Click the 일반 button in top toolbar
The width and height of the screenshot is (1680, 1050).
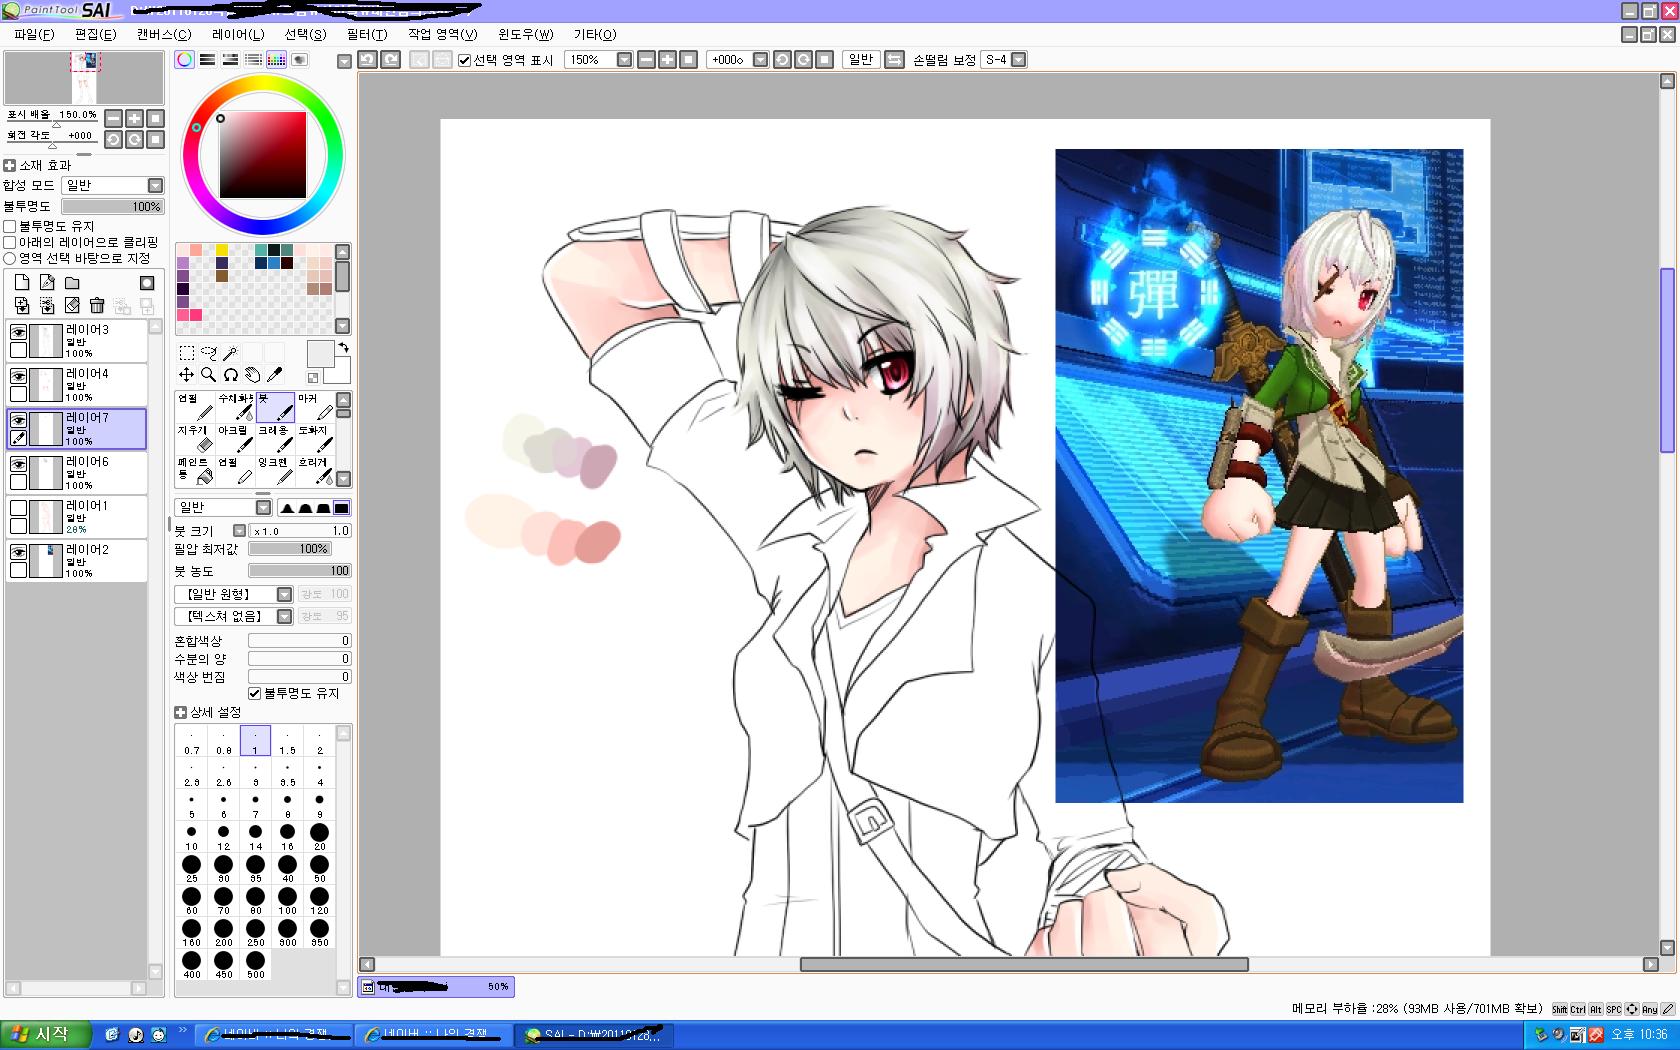coord(861,59)
